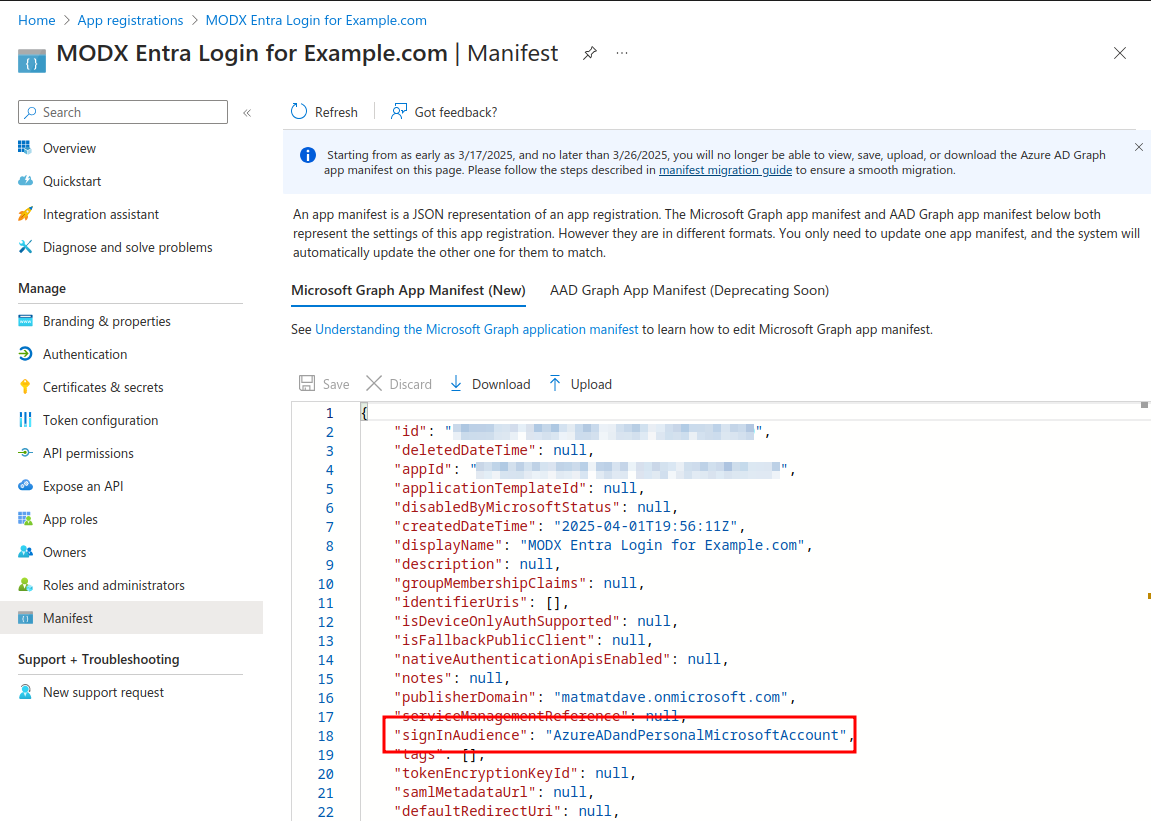
Task: Click the Search box in the sidebar
Action: tap(123, 112)
